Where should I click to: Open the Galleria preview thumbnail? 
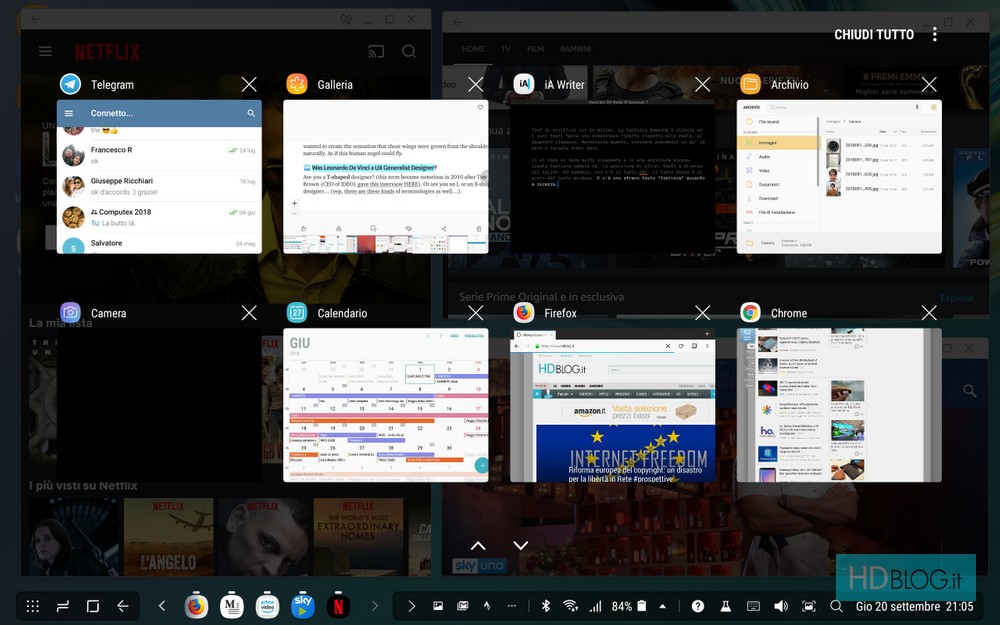click(386, 177)
